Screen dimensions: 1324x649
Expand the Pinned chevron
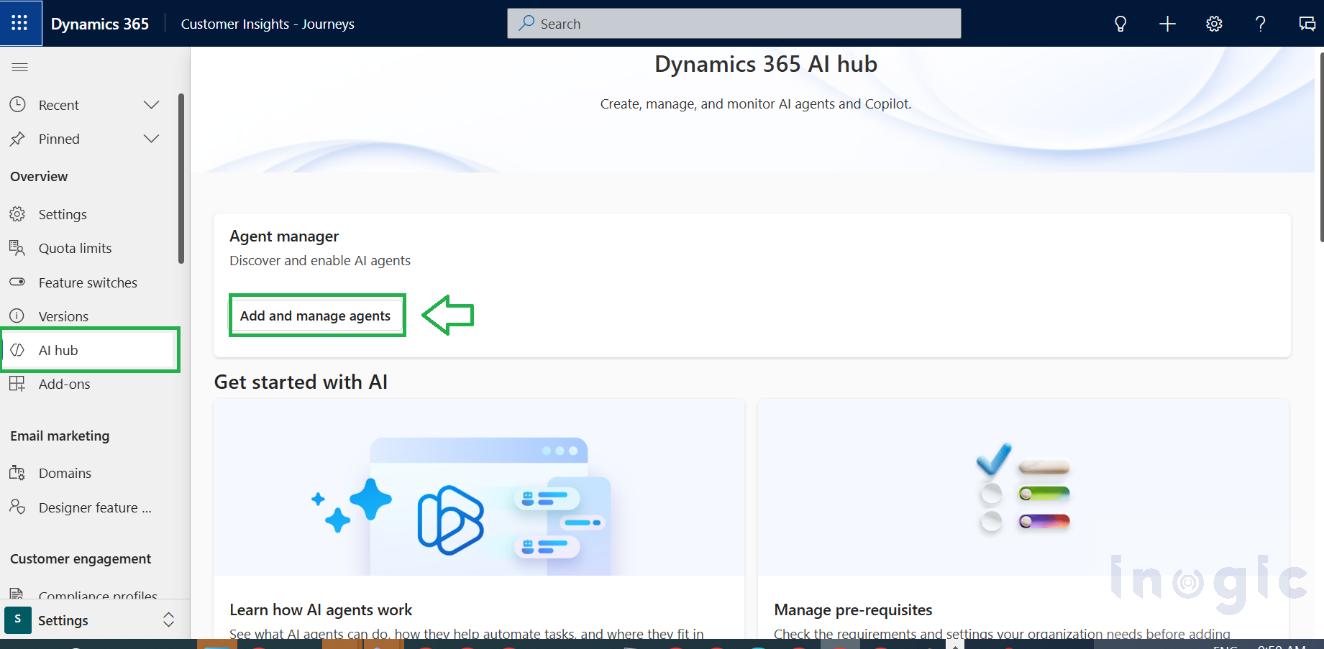pos(152,138)
